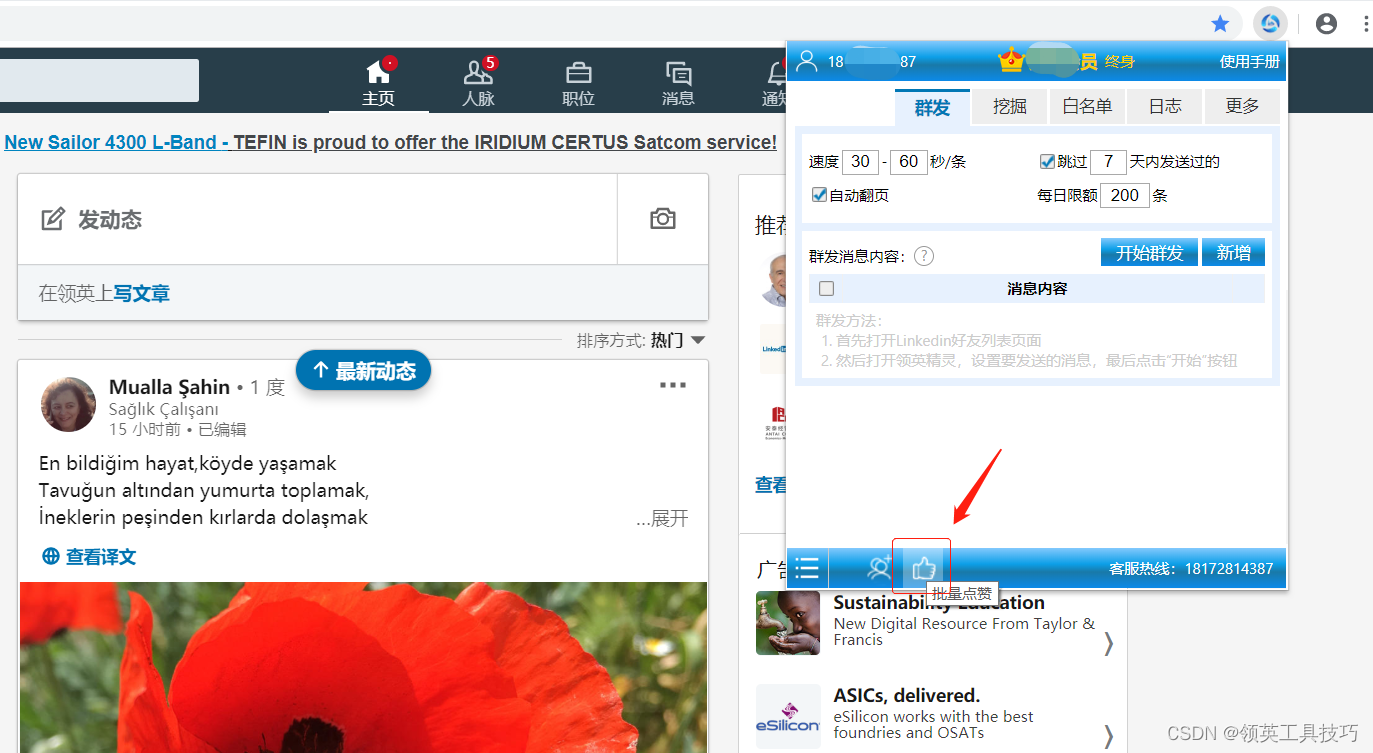Toggle the 自动翻页 checkbox
The height and width of the screenshot is (753, 1373).
point(820,195)
